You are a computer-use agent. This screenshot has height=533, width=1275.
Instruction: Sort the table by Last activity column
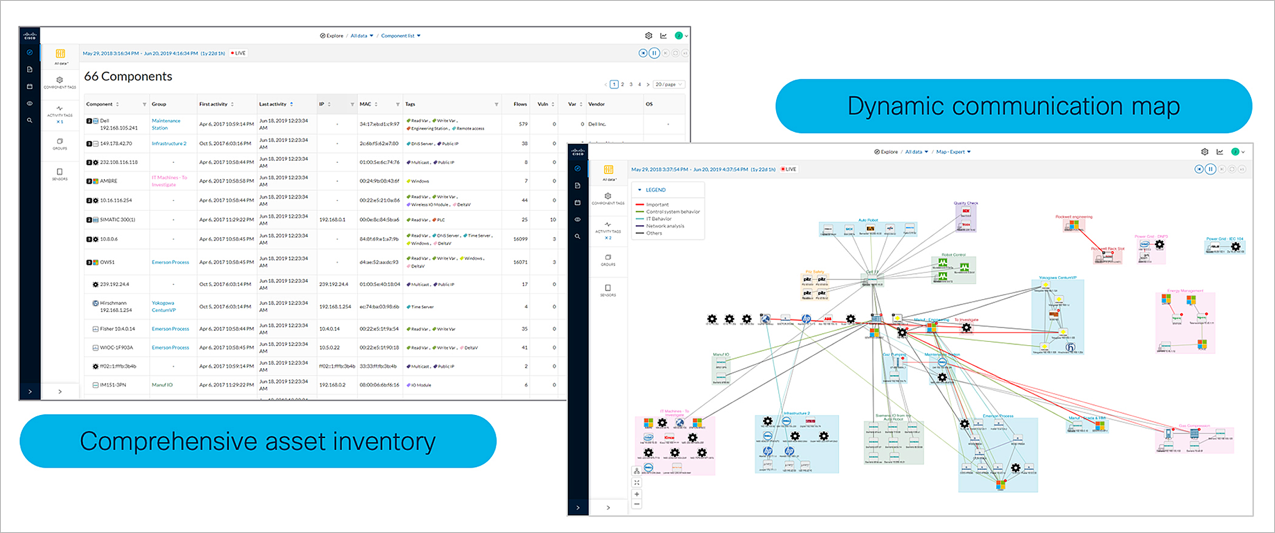tap(274, 104)
